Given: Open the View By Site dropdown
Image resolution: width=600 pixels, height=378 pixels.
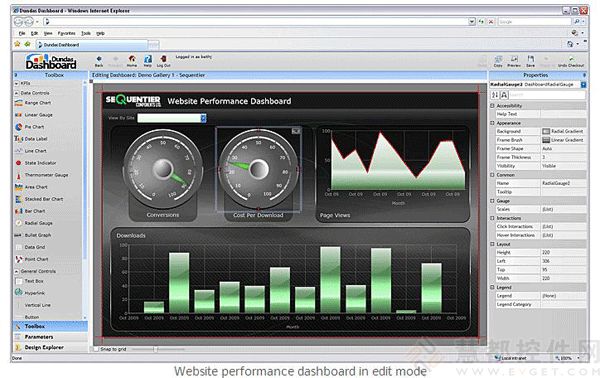Looking at the screenshot, I should [x=204, y=118].
